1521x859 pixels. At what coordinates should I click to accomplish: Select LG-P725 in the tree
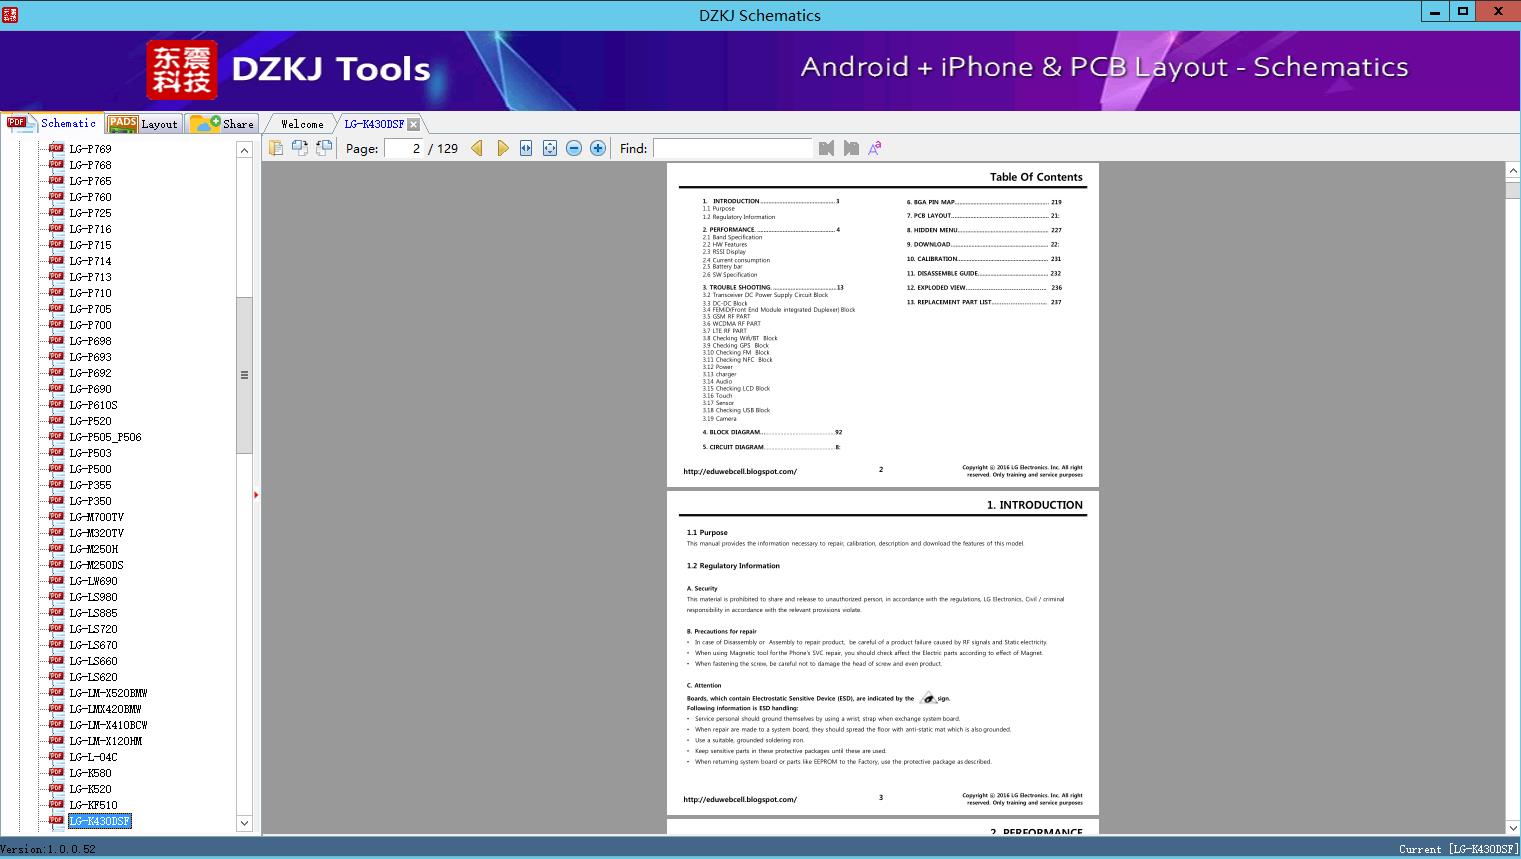point(90,213)
